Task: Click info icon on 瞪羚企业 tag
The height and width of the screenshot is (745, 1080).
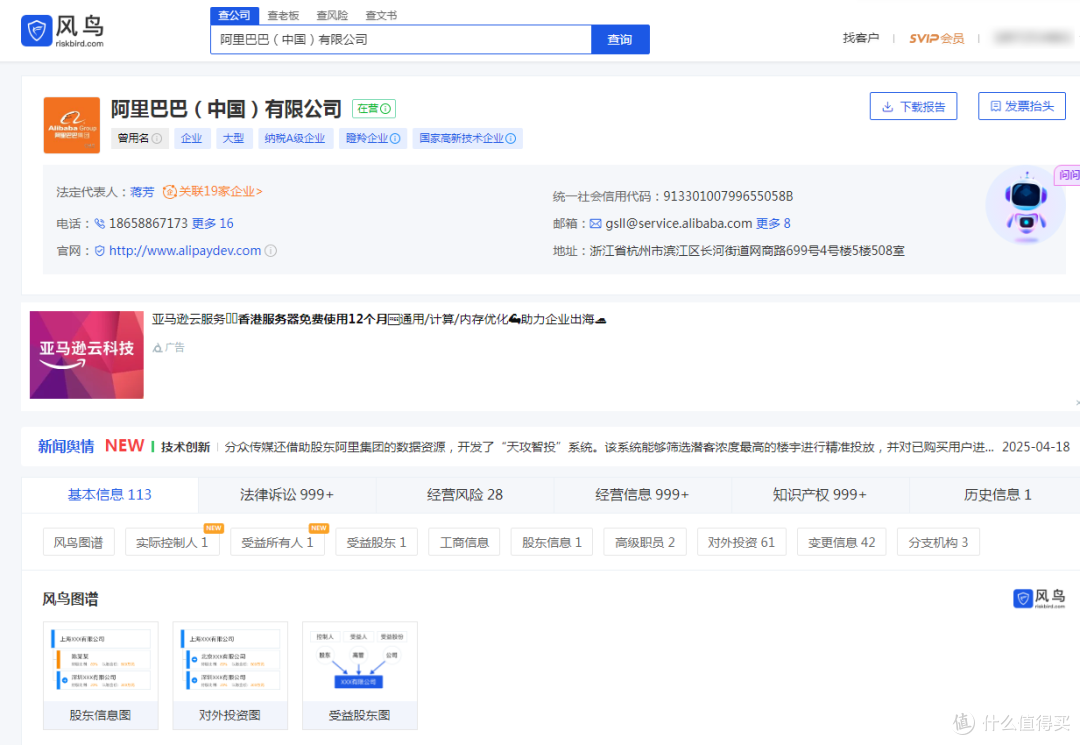Action: tap(395, 138)
